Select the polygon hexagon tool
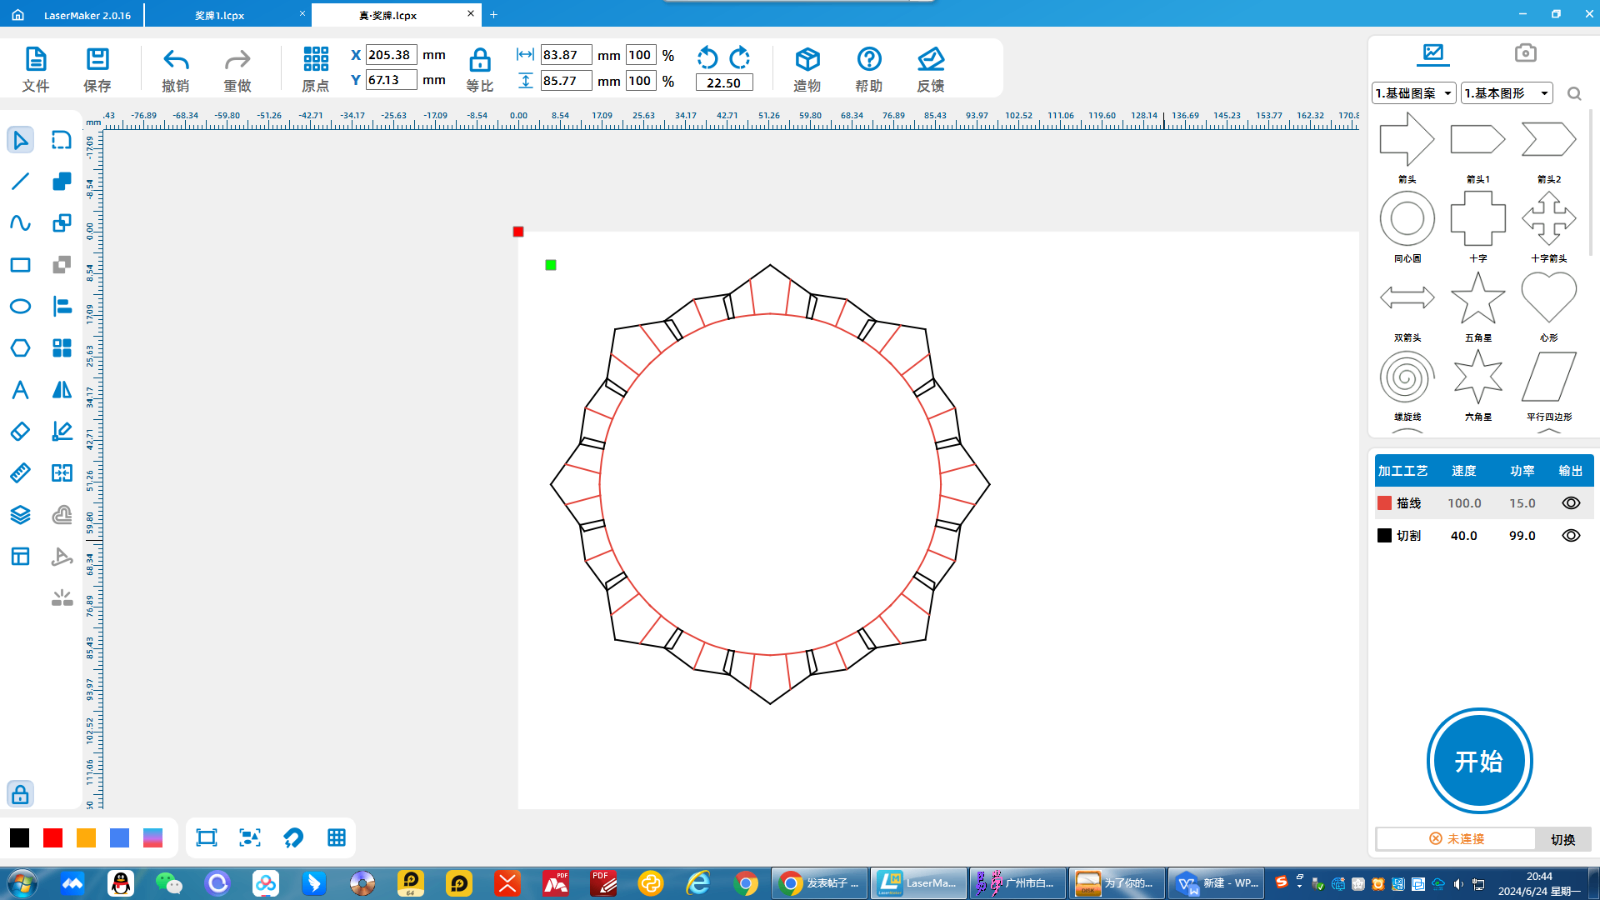This screenshot has width=1600, height=900. coord(20,348)
